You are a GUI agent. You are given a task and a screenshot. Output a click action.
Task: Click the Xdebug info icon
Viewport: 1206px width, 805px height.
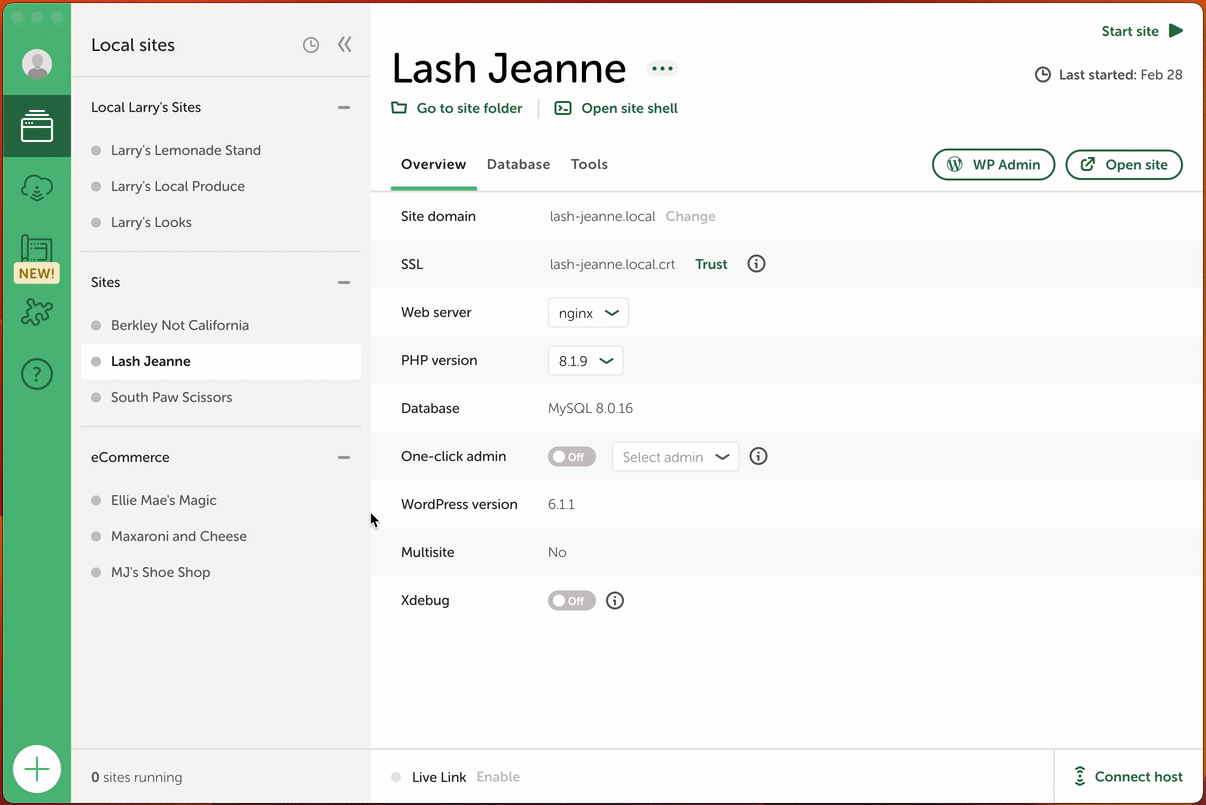click(615, 600)
